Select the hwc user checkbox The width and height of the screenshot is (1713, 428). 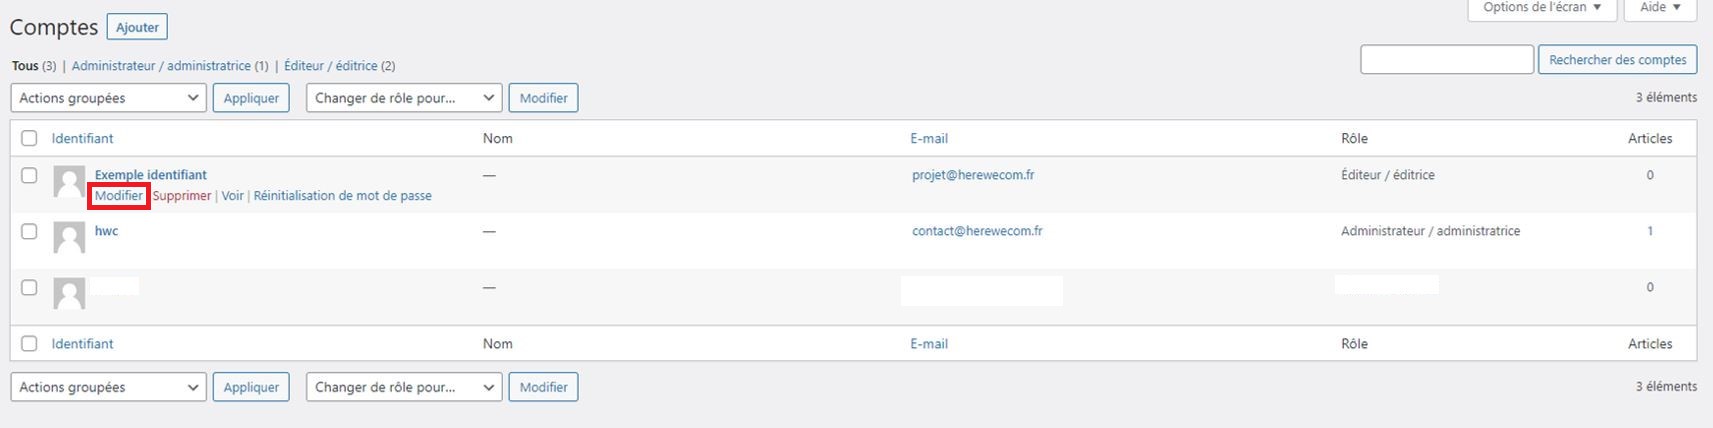[29, 231]
